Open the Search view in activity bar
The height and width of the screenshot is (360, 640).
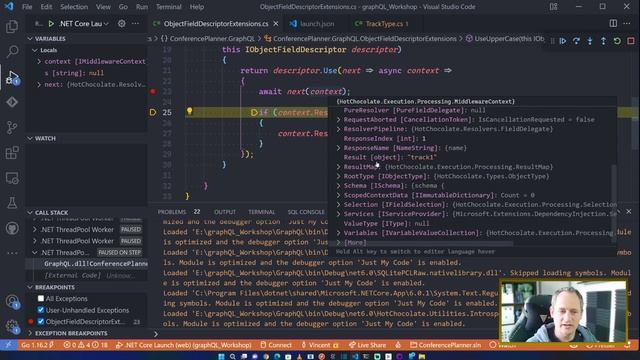pos(12,52)
